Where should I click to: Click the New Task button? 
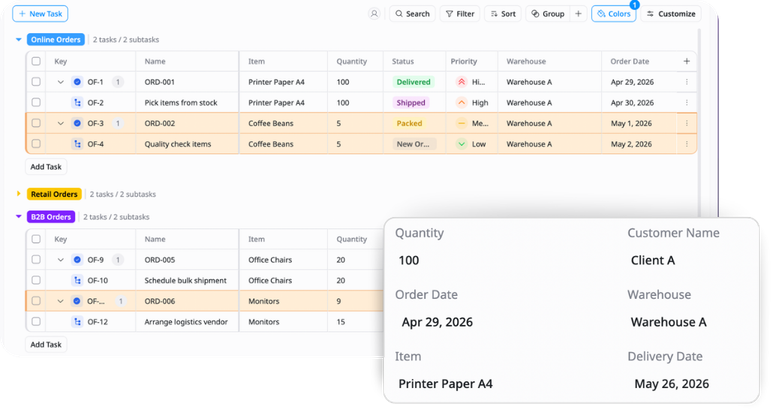point(40,14)
